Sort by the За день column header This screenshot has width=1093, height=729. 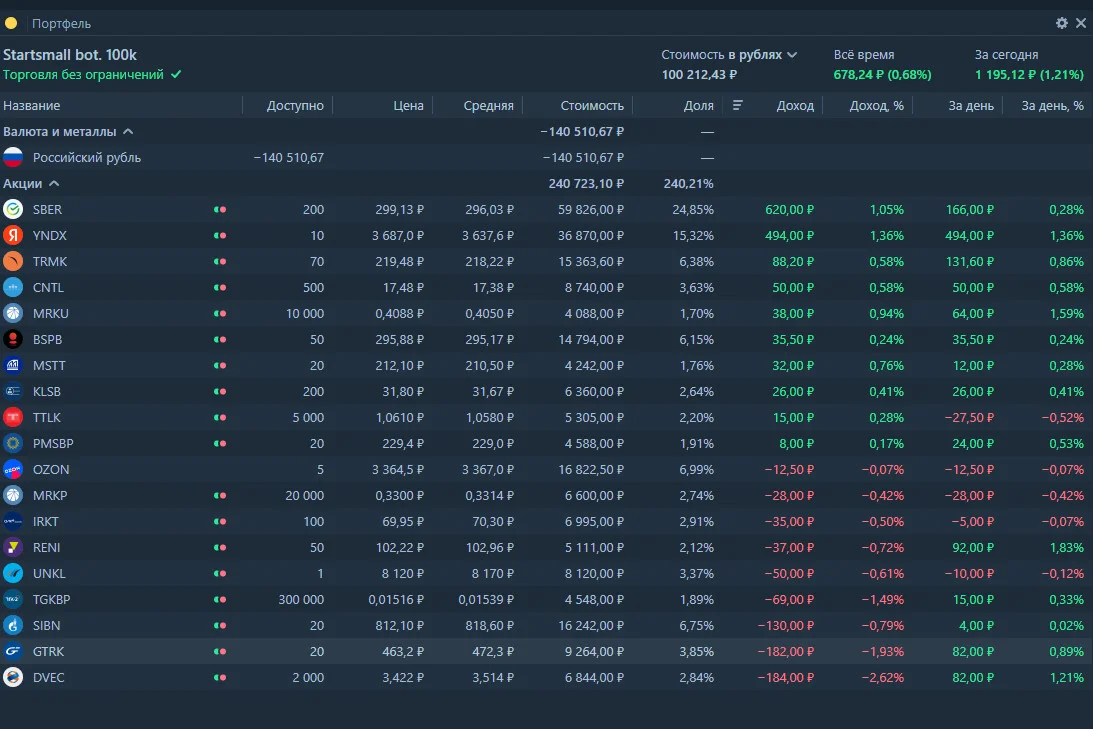point(970,105)
